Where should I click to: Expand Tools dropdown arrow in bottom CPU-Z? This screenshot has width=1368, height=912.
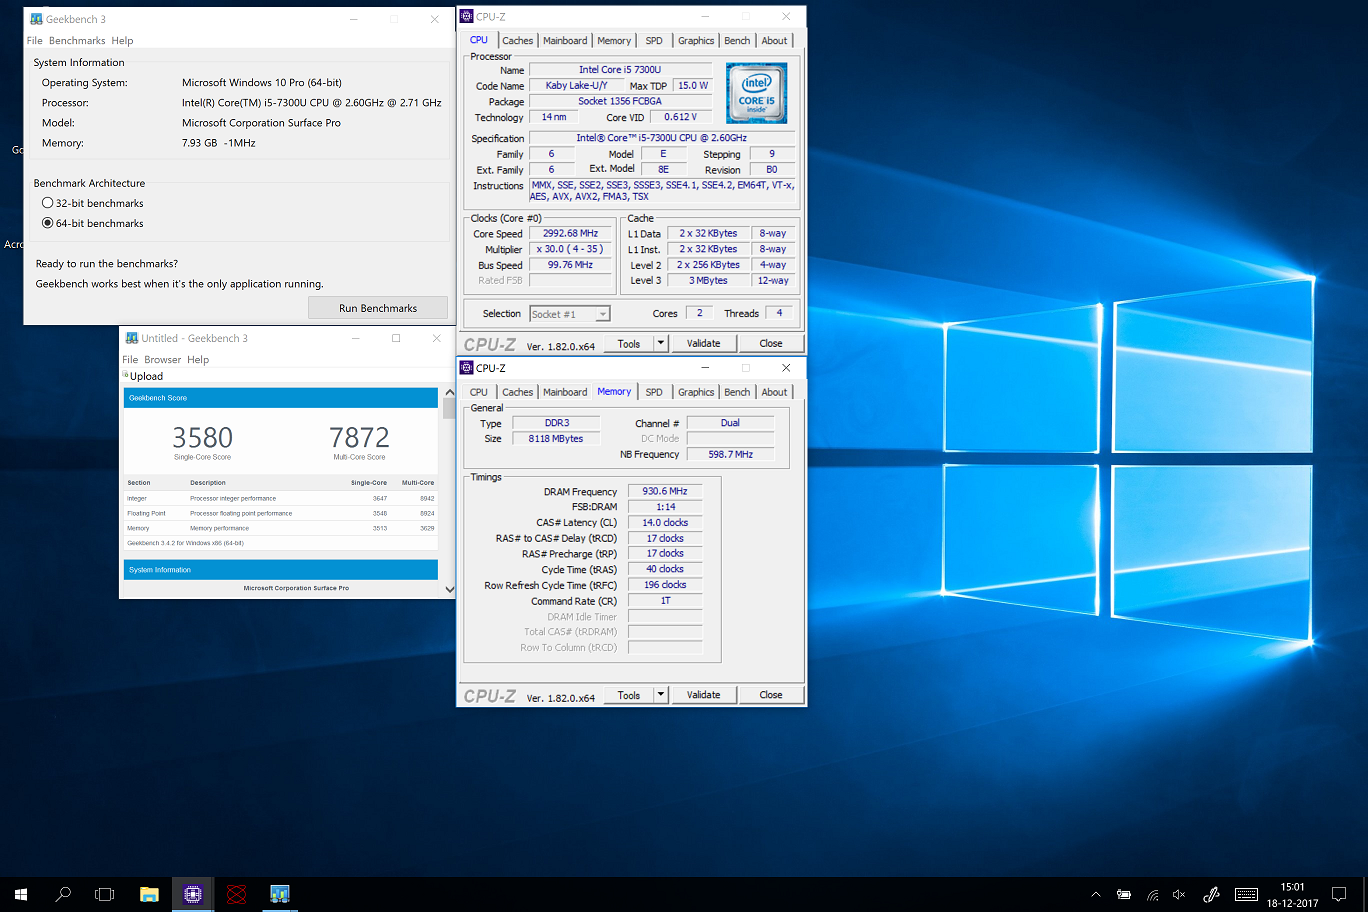click(x=661, y=695)
